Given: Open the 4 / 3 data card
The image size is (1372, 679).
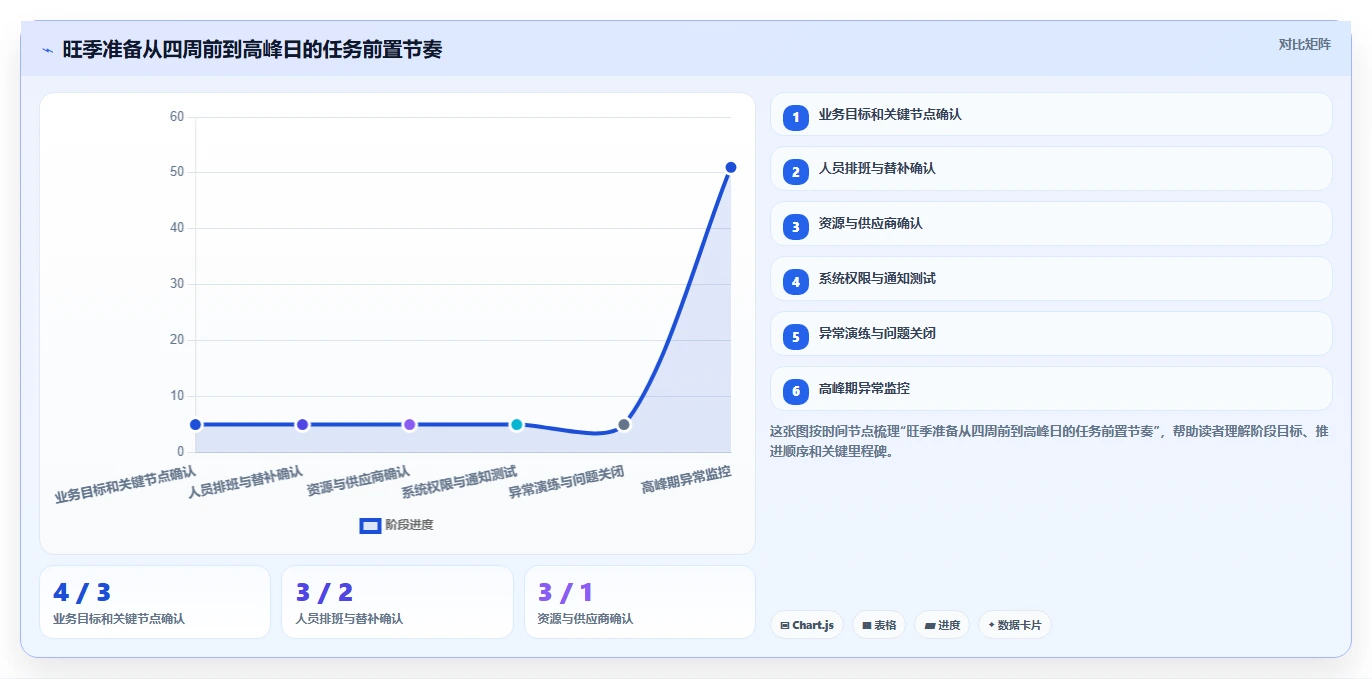Looking at the screenshot, I should point(155,602).
